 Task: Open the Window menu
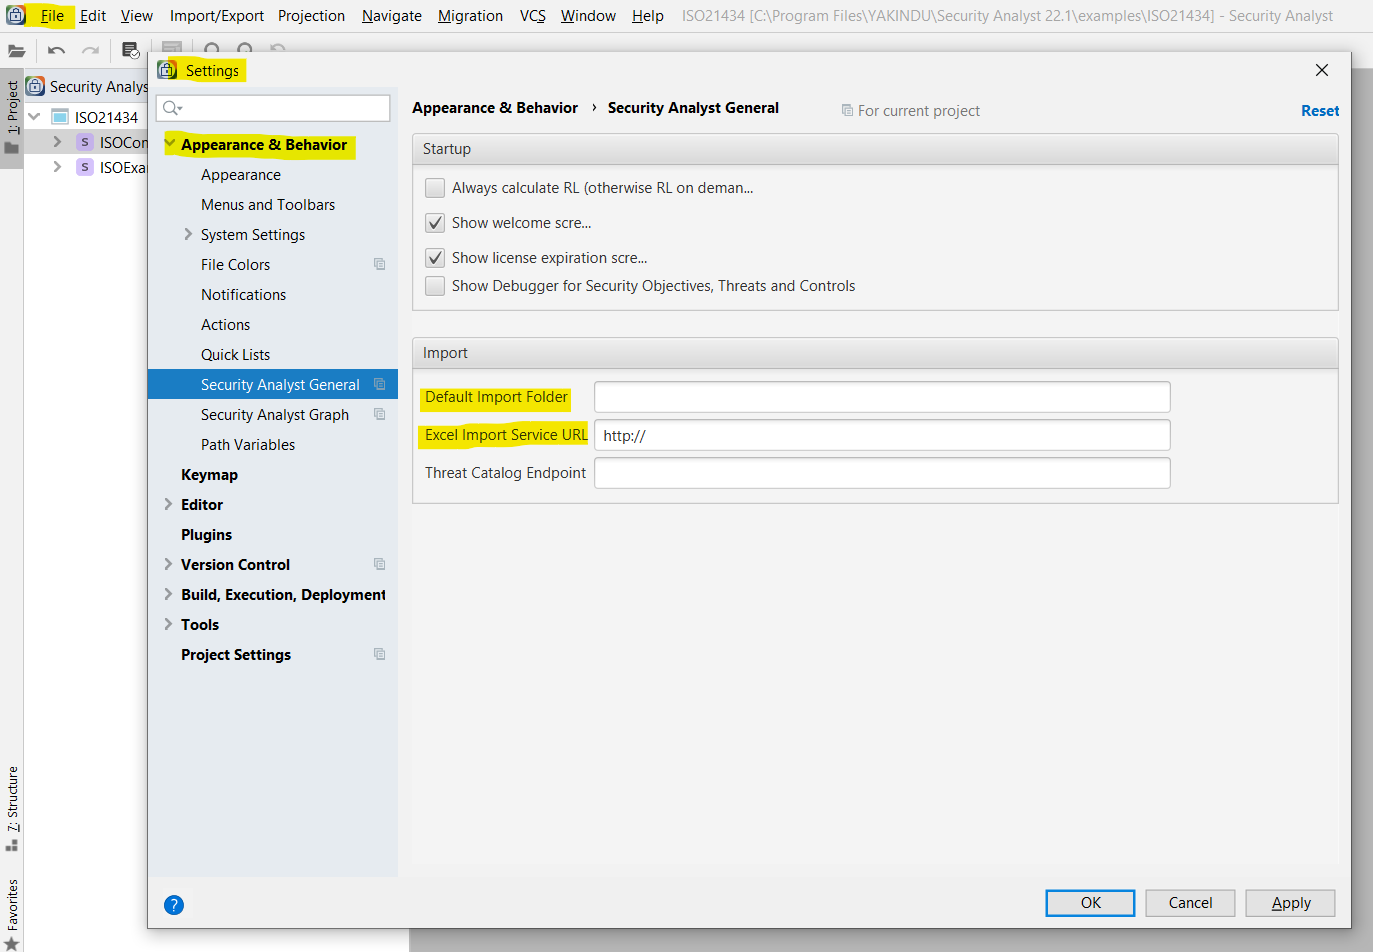click(x=588, y=15)
